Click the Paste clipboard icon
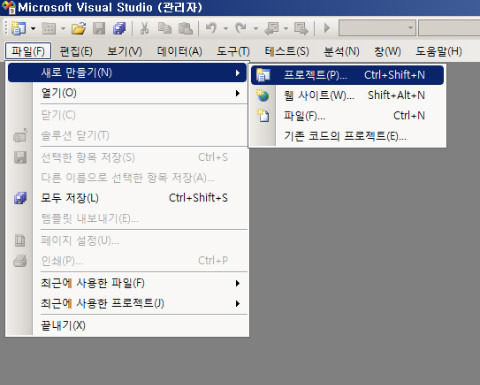This screenshot has height=385, width=480. 185,28
